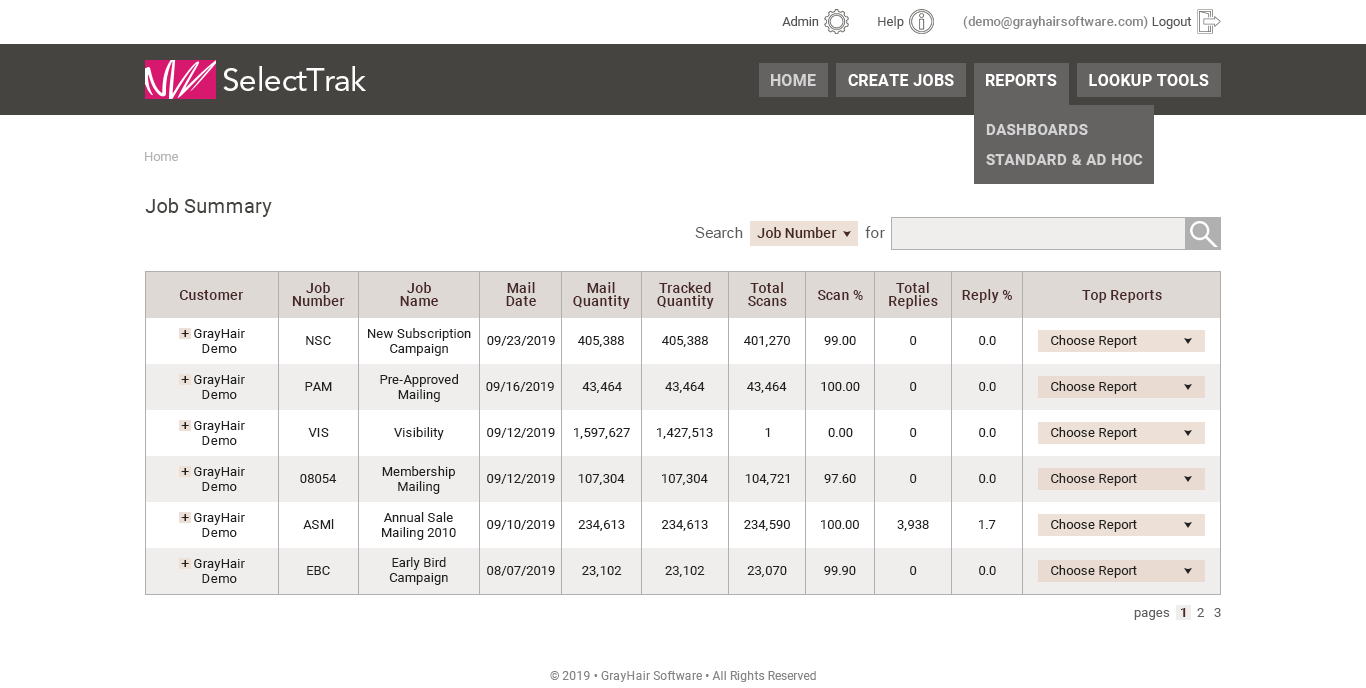This screenshot has height=688, width=1366.
Task: Click the magnifying glass search button
Action: click(x=1203, y=234)
